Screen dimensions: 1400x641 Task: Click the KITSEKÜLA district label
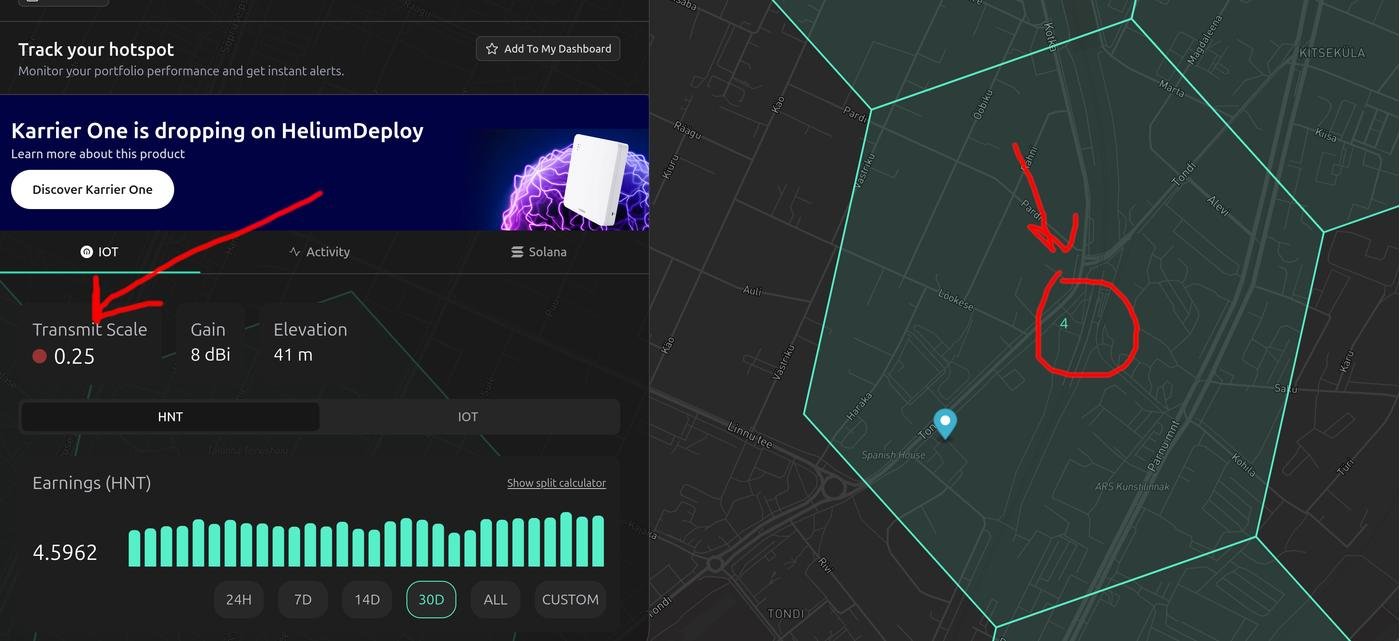(x=1331, y=52)
